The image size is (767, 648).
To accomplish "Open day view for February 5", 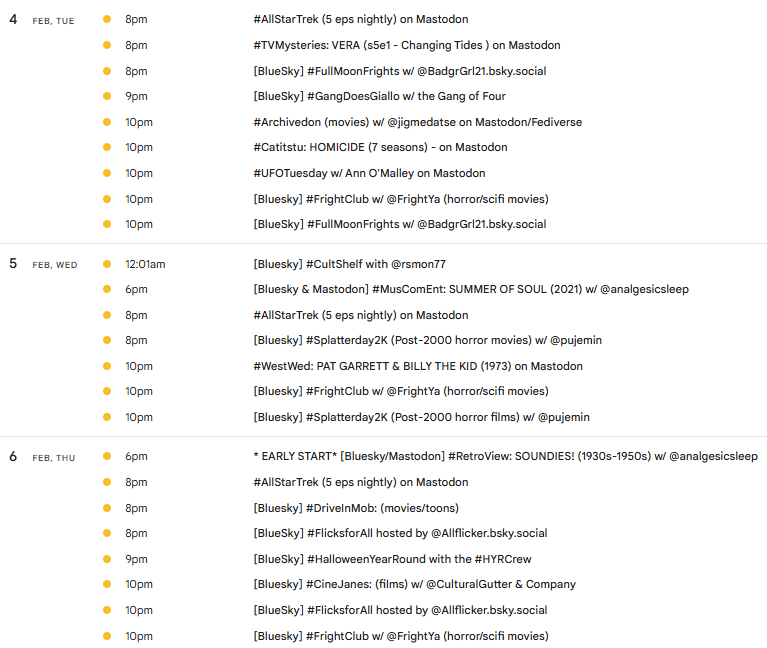I will pos(13,264).
